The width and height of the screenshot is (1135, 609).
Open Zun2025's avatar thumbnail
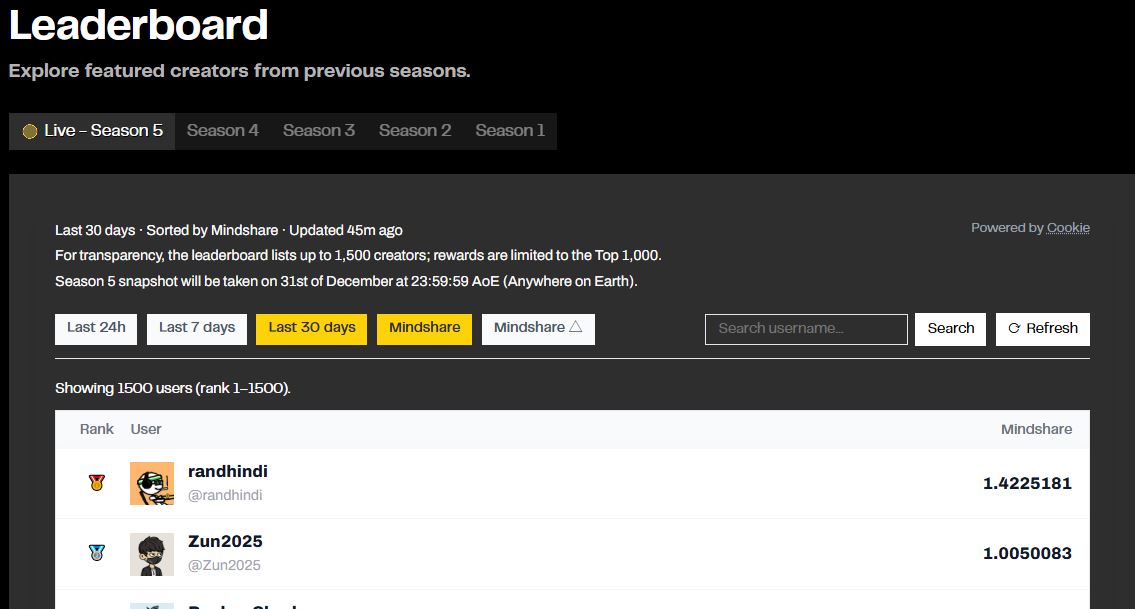(x=152, y=554)
